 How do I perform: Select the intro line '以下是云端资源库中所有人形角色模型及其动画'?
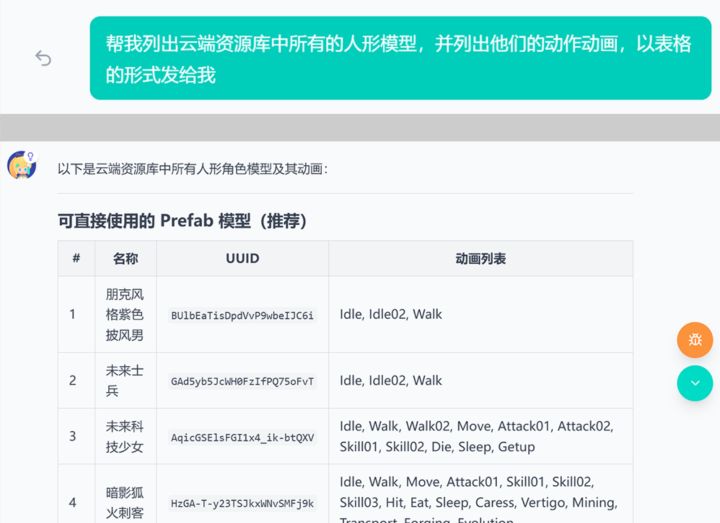click(191, 169)
